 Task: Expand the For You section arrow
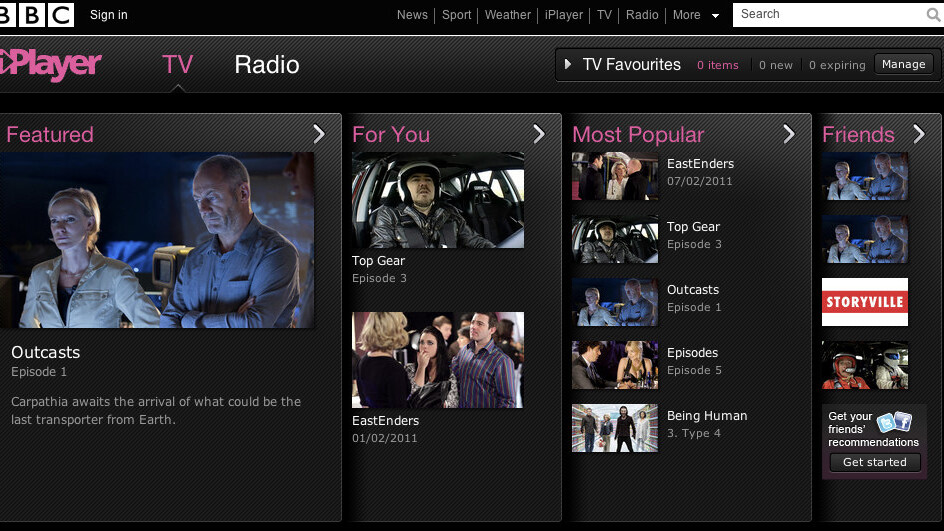pos(539,134)
